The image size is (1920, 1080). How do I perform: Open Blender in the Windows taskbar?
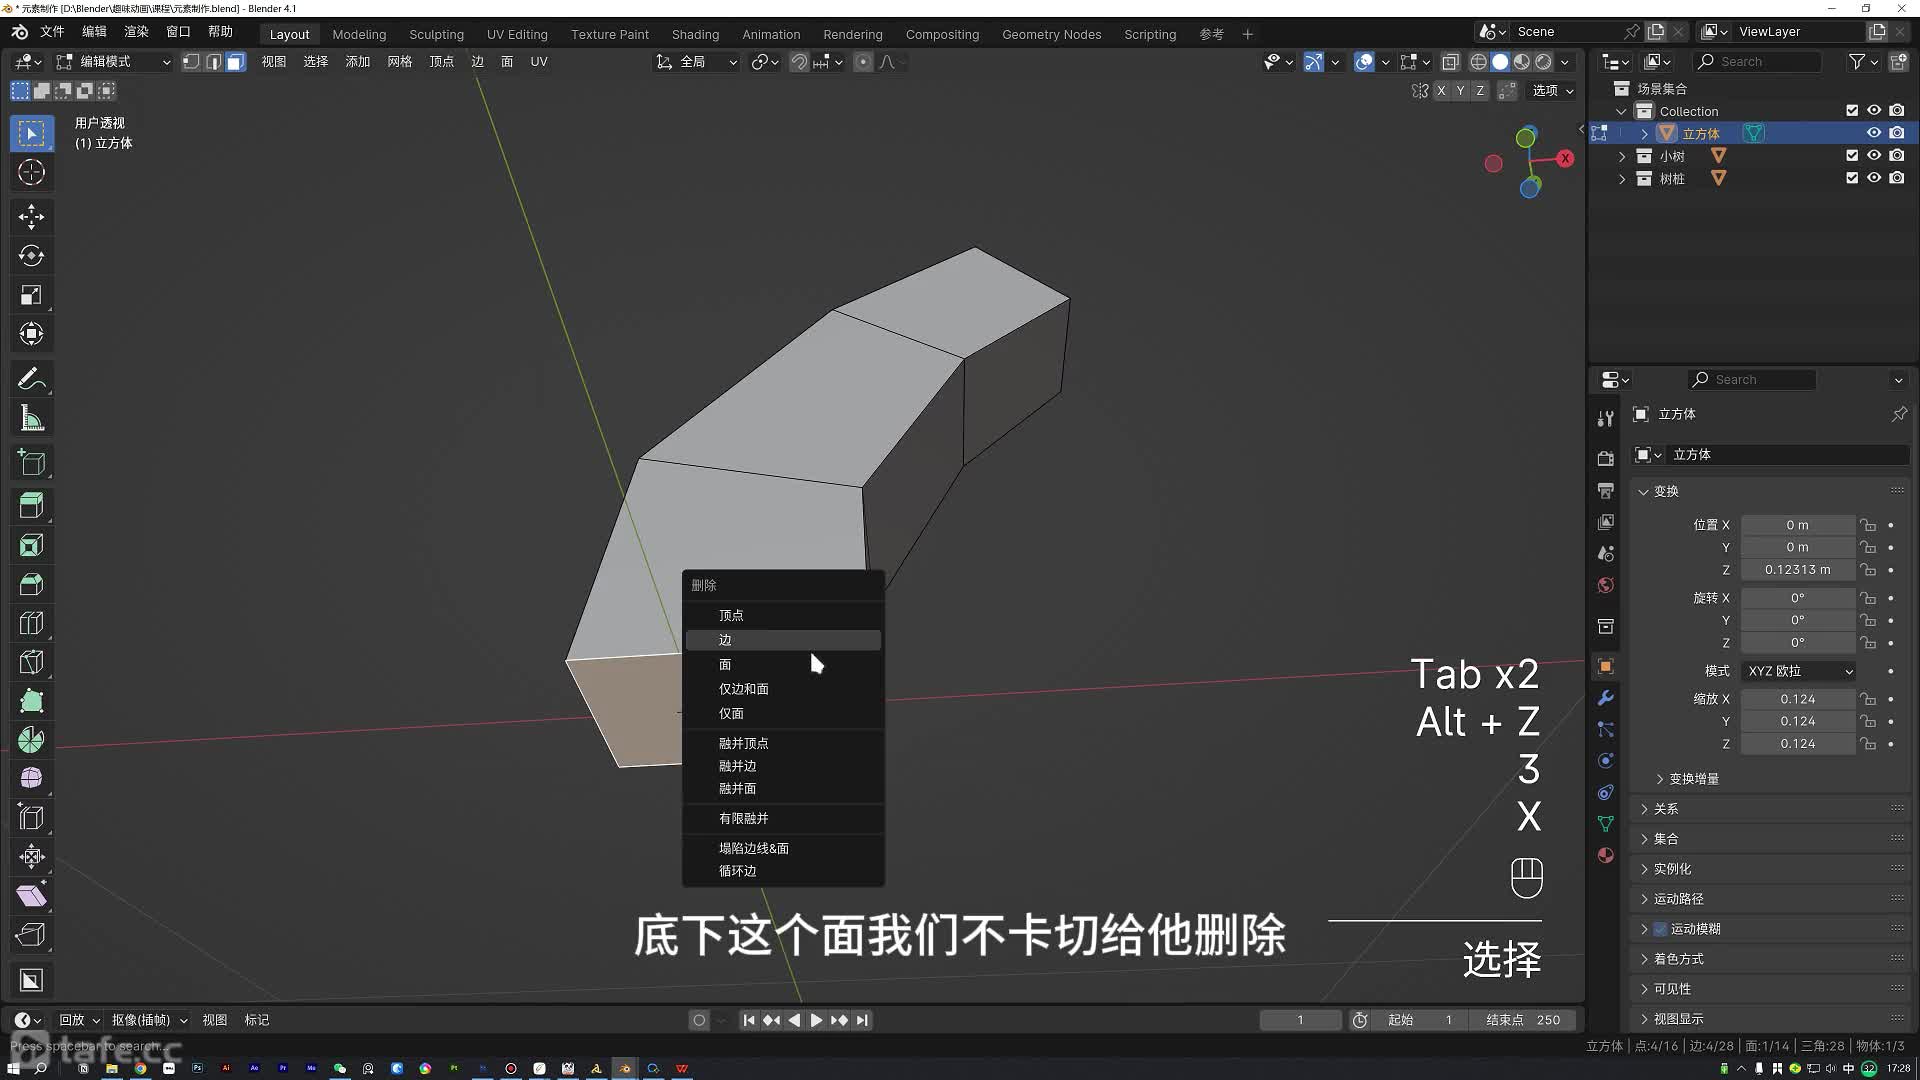pos(625,1068)
